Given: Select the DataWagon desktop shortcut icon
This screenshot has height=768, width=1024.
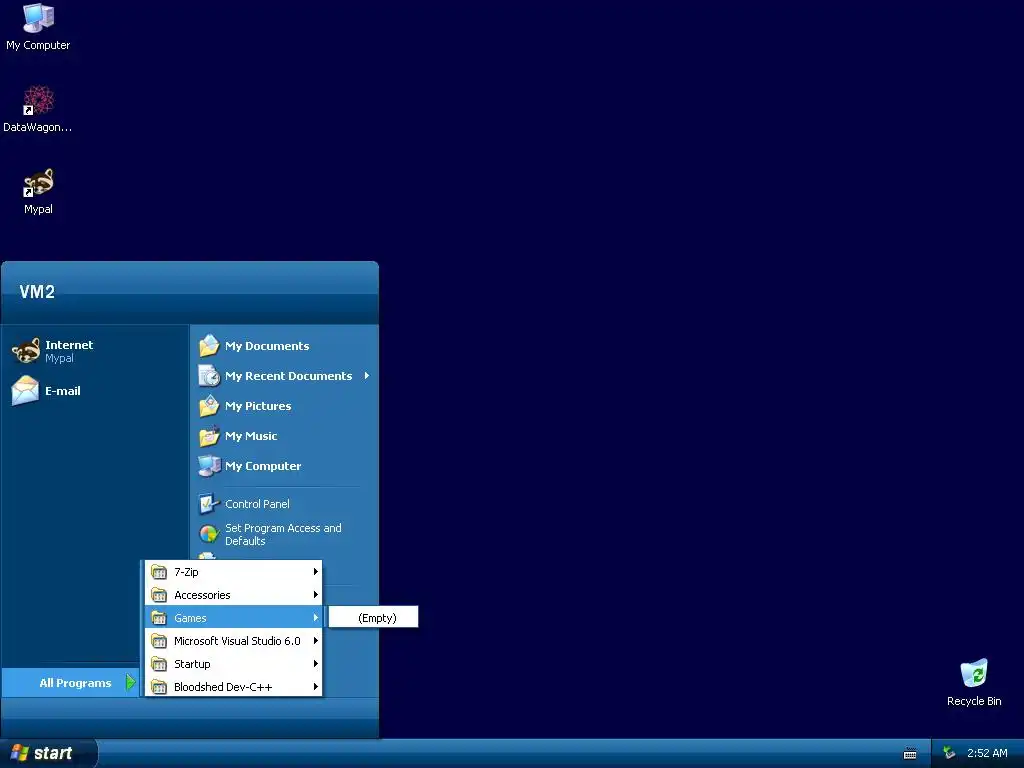Looking at the screenshot, I should (38, 101).
